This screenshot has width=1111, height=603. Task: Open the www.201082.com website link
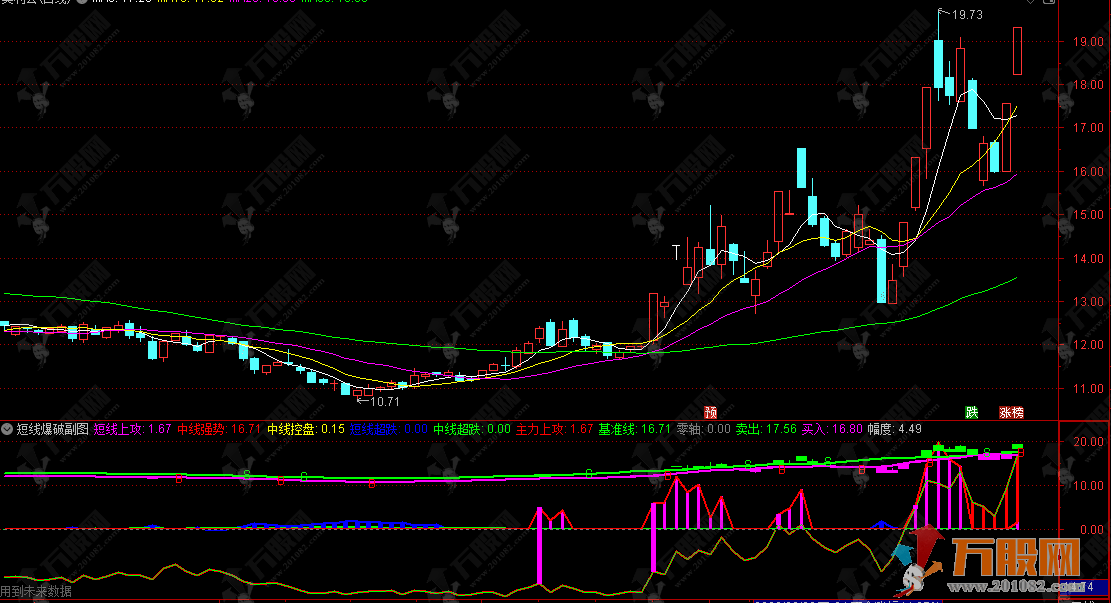click(x=1009, y=585)
